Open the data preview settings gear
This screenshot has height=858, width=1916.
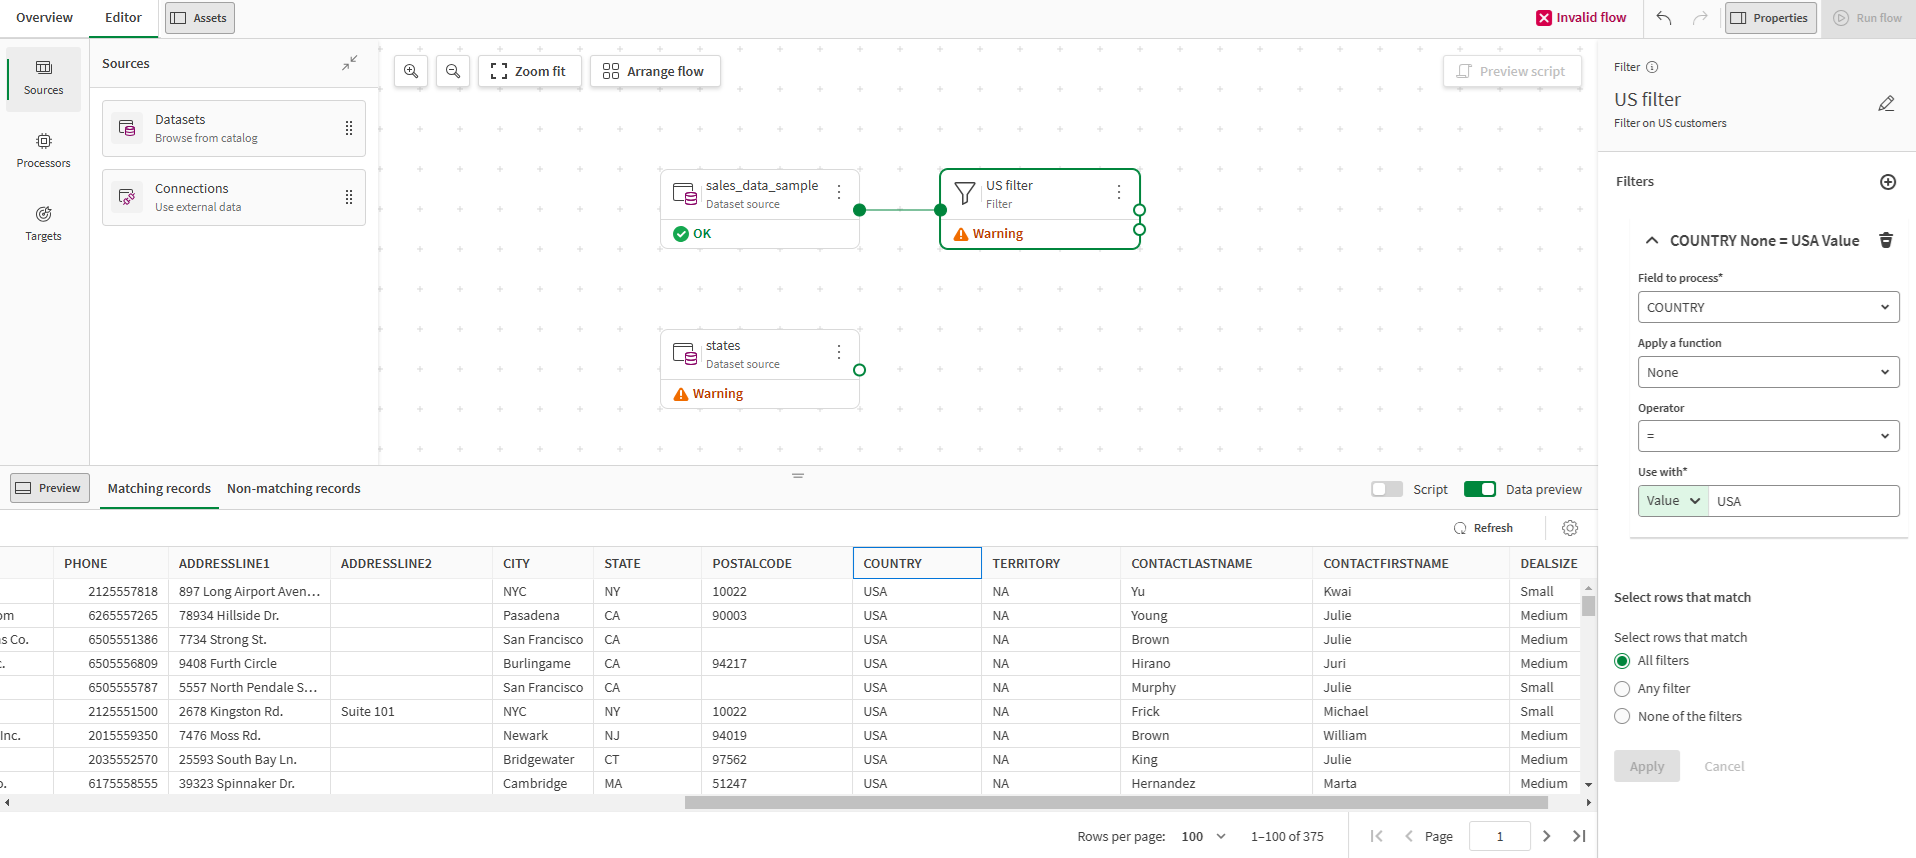1570,528
